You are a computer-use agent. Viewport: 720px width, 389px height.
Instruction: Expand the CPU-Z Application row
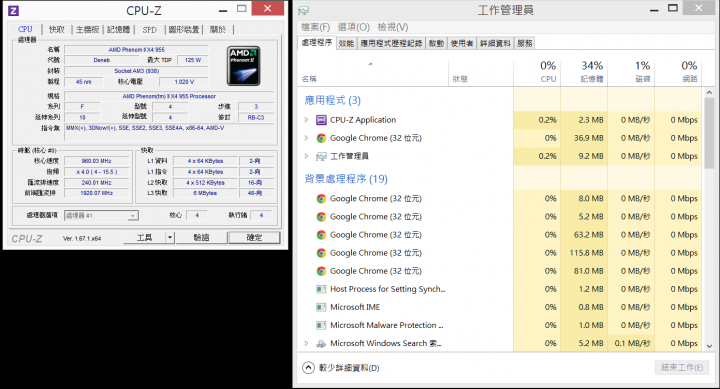click(x=306, y=120)
